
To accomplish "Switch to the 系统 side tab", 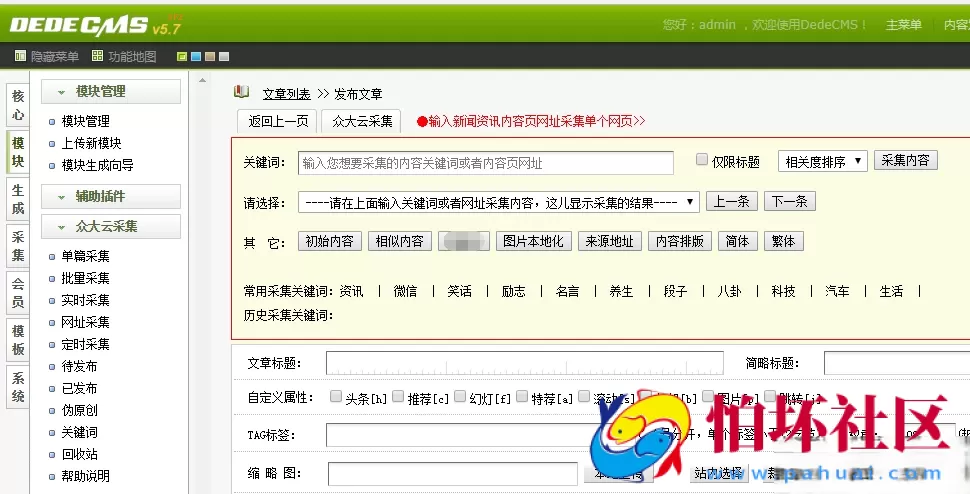I will (18, 387).
